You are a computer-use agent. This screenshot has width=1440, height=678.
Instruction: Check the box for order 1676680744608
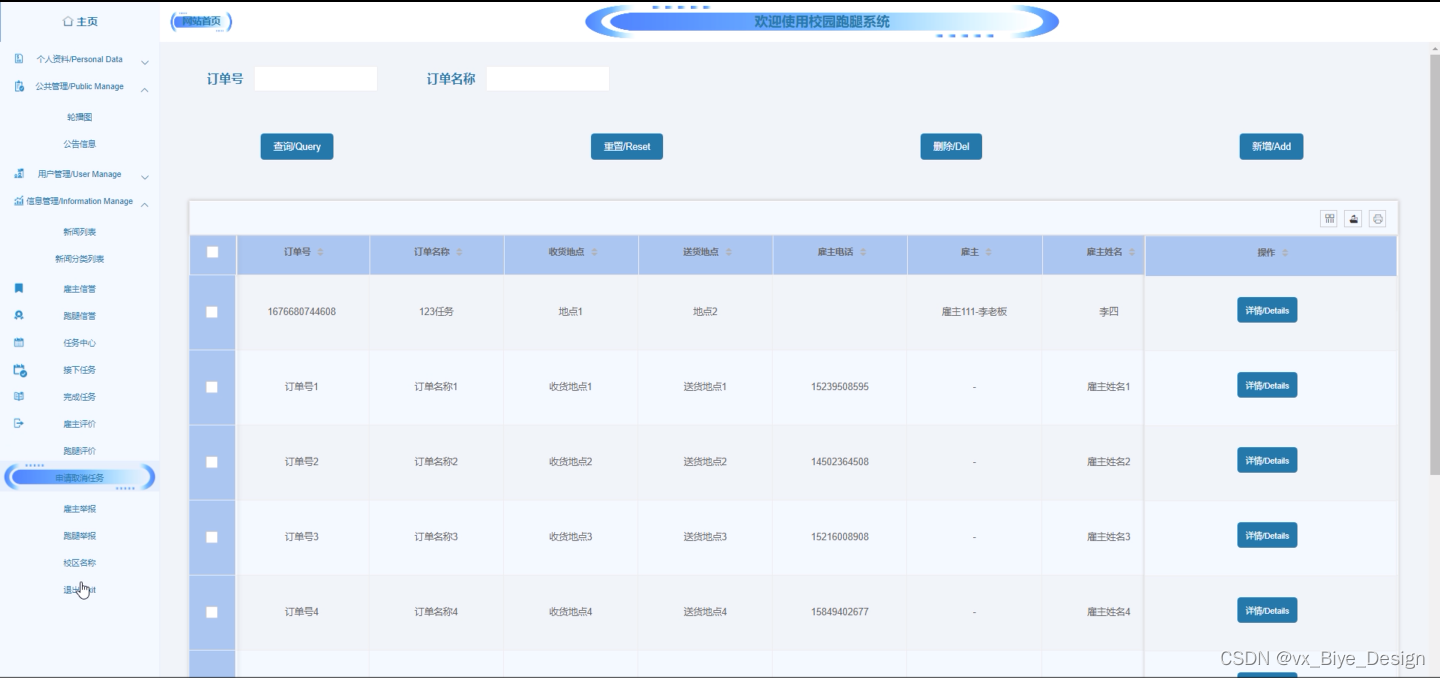pyautogui.click(x=212, y=312)
